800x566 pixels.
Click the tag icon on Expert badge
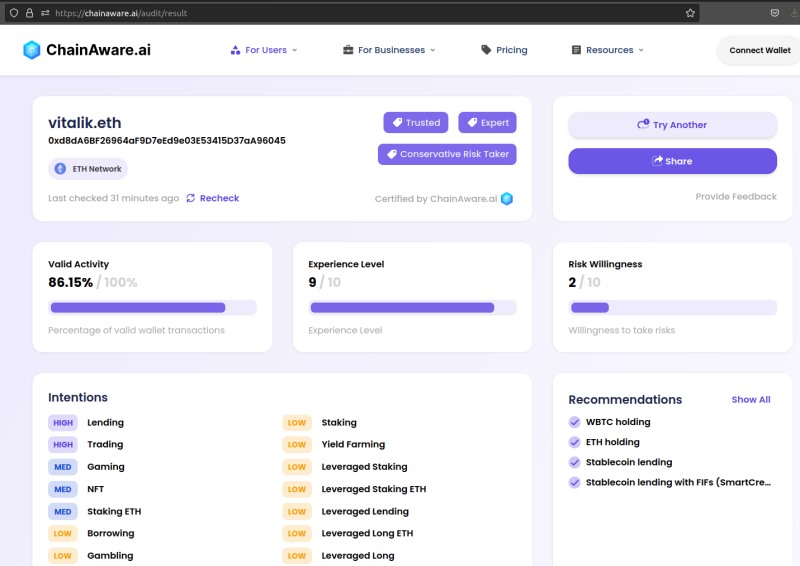472,122
